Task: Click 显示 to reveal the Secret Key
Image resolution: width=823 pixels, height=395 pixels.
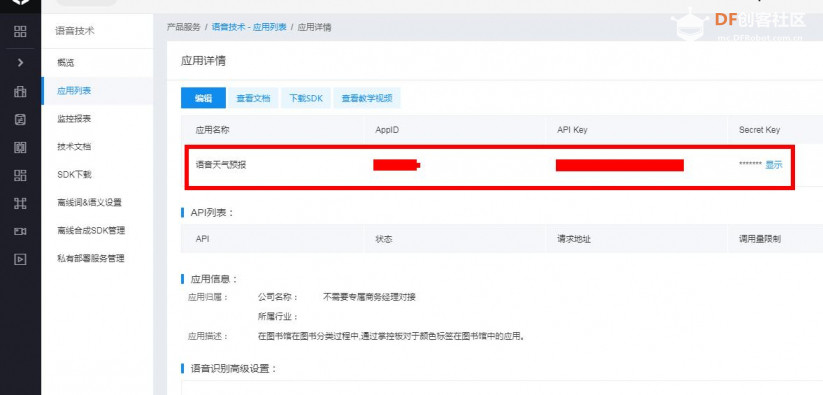Action: [774, 165]
